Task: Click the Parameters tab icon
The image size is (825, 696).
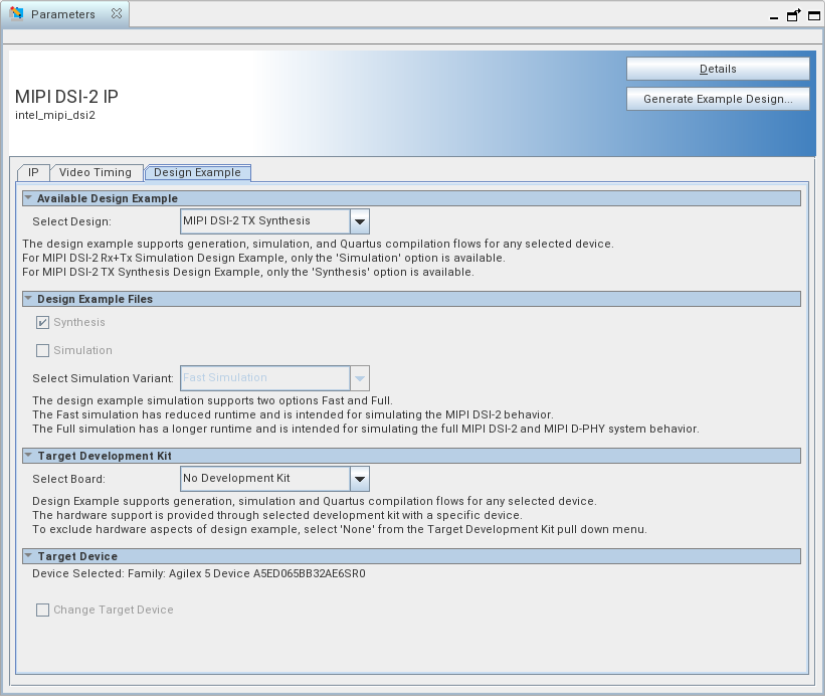Action: click(16, 14)
